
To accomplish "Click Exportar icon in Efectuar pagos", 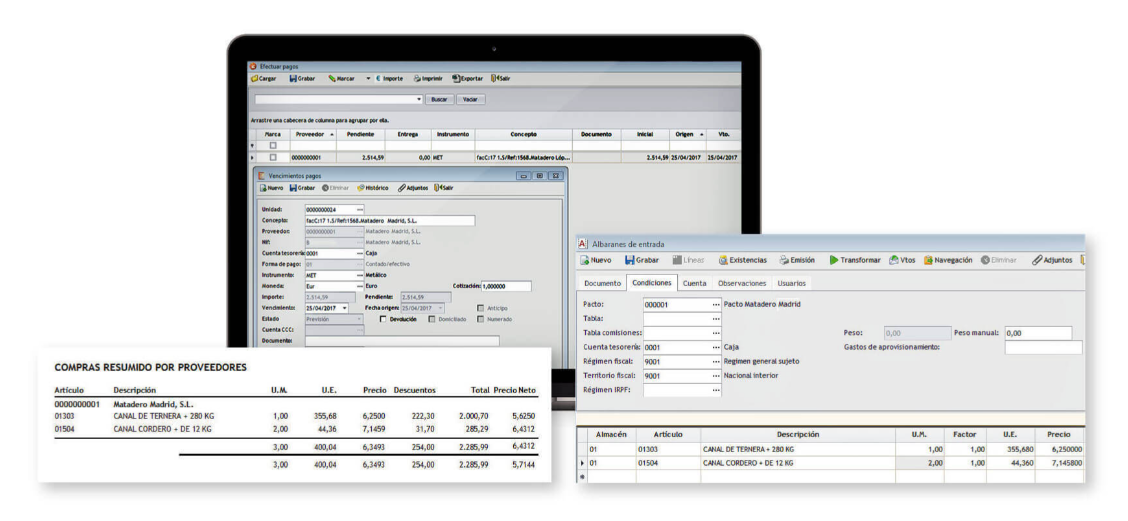I will 455,78.
